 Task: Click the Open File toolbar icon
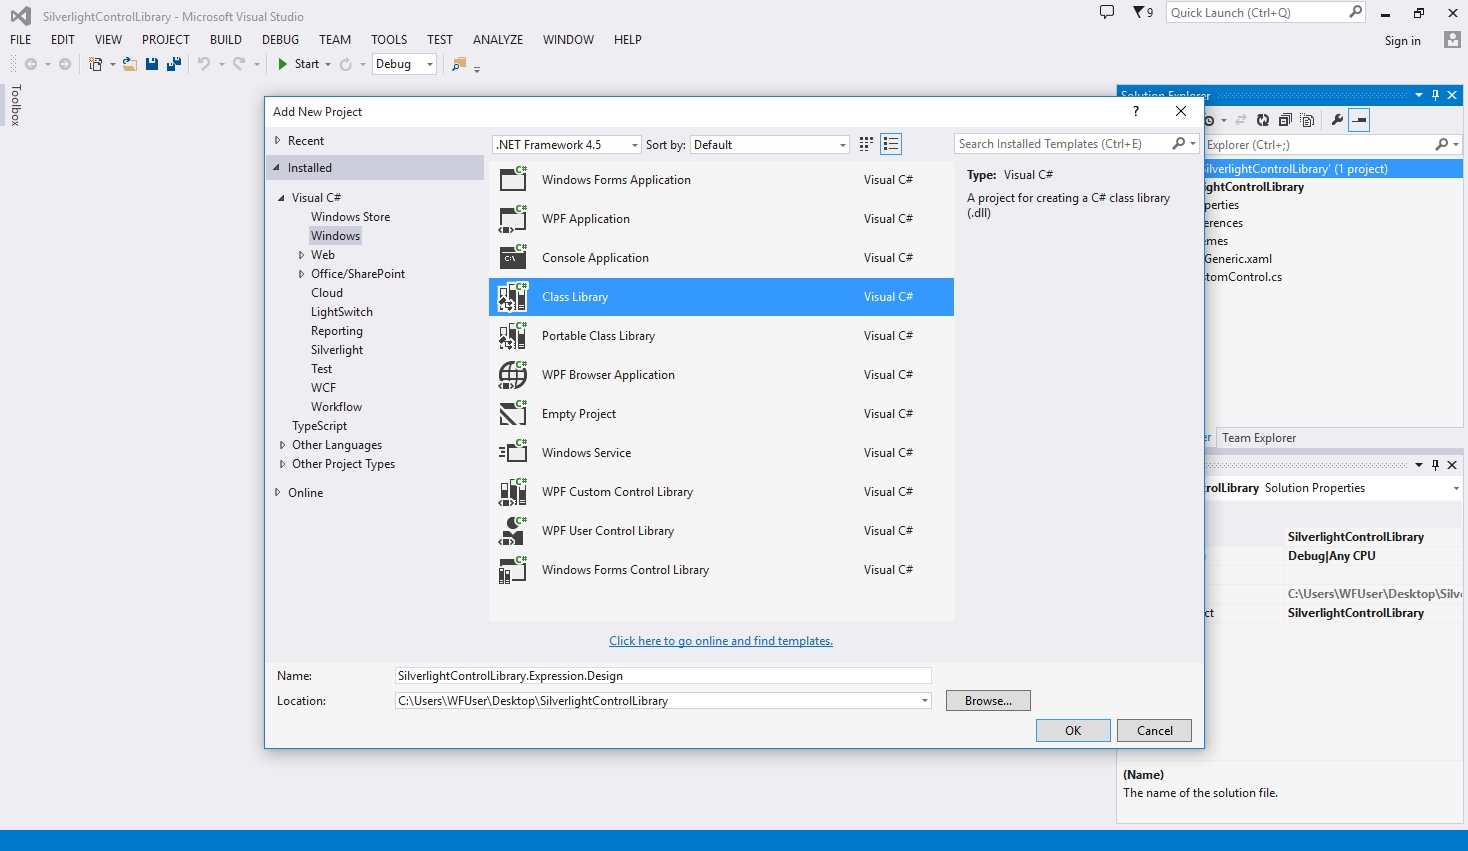click(130, 64)
